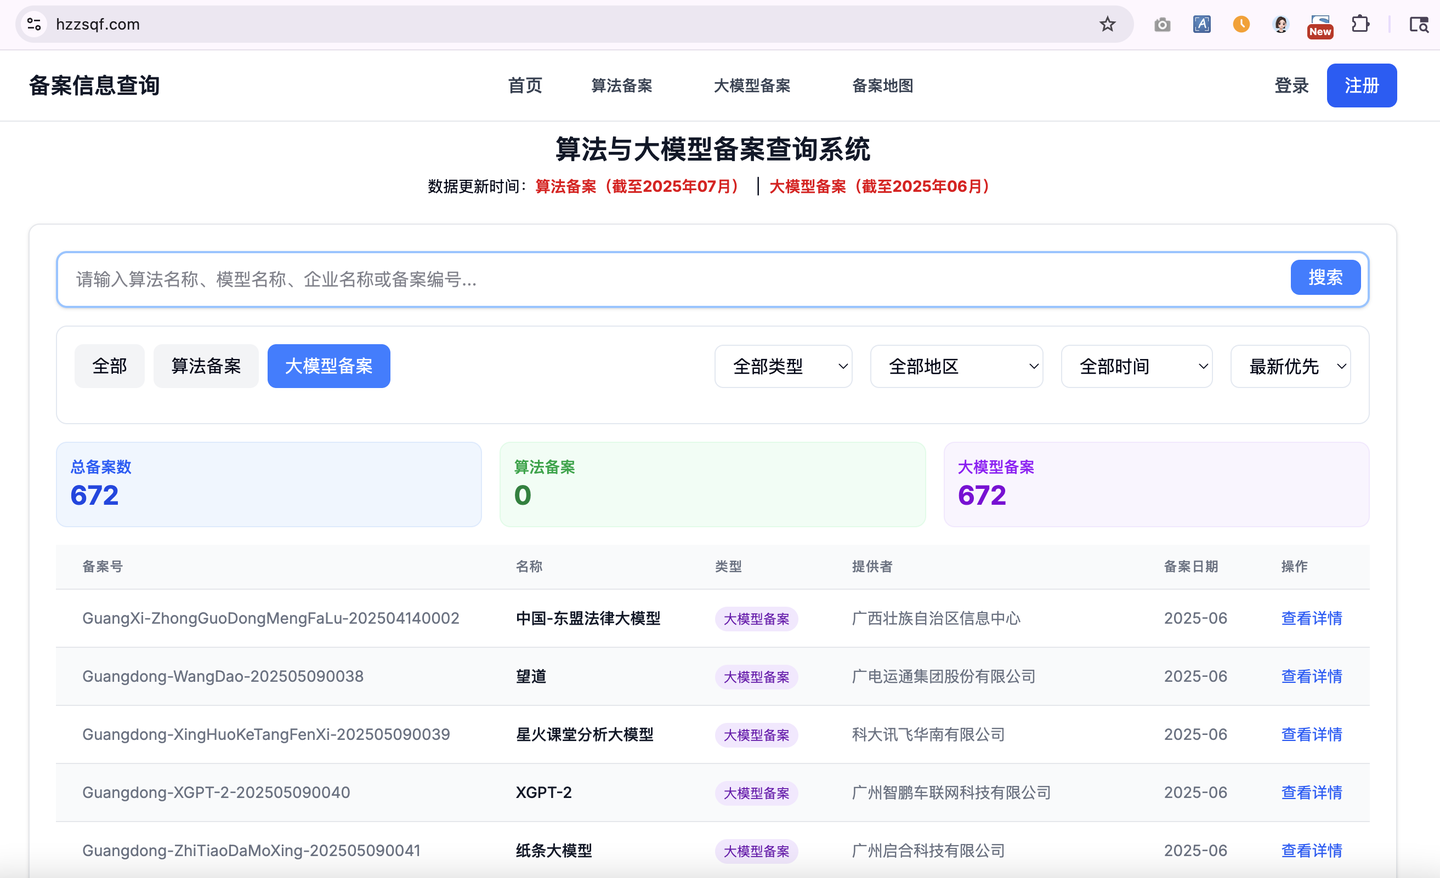Image resolution: width=1440 pixels, height=878 pixels.
Task: Click provider 广电运通集团股份有限公司
Action: coord(943,676)
